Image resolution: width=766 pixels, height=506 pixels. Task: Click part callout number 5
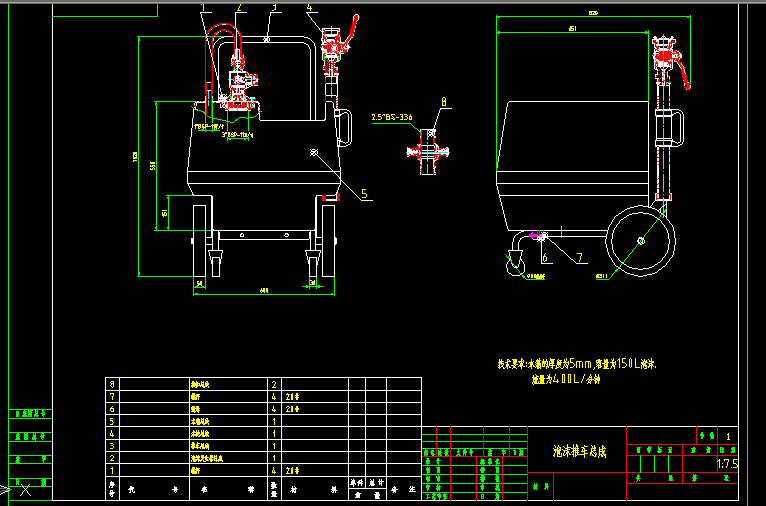click(364, 194)
